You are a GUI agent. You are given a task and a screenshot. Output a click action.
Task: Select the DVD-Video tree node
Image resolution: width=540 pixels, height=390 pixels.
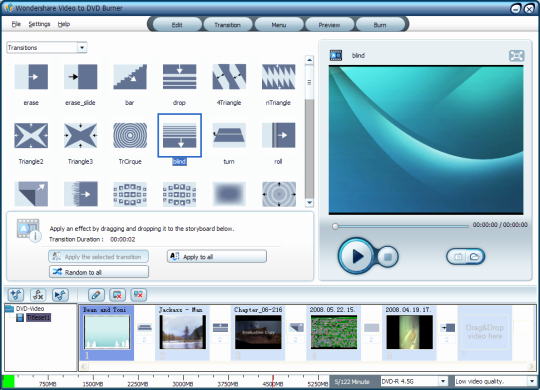pos(30,309)
